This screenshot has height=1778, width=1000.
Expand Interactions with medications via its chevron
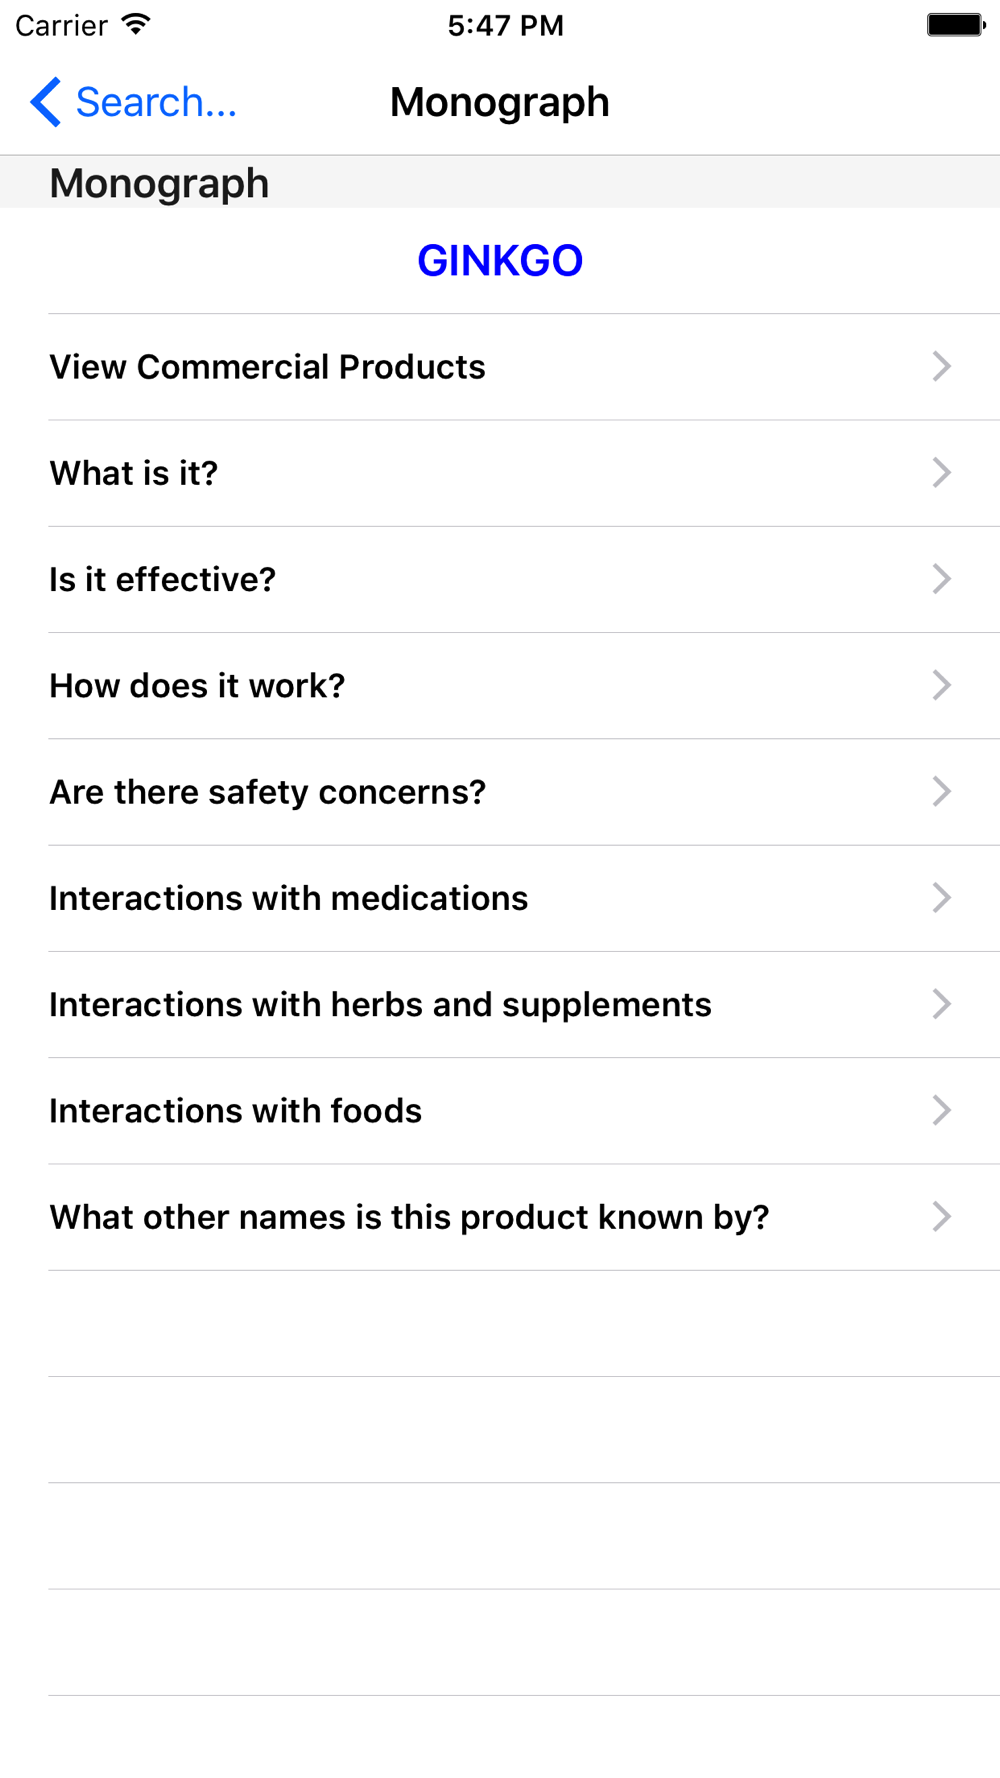click(x=941, y=898)
